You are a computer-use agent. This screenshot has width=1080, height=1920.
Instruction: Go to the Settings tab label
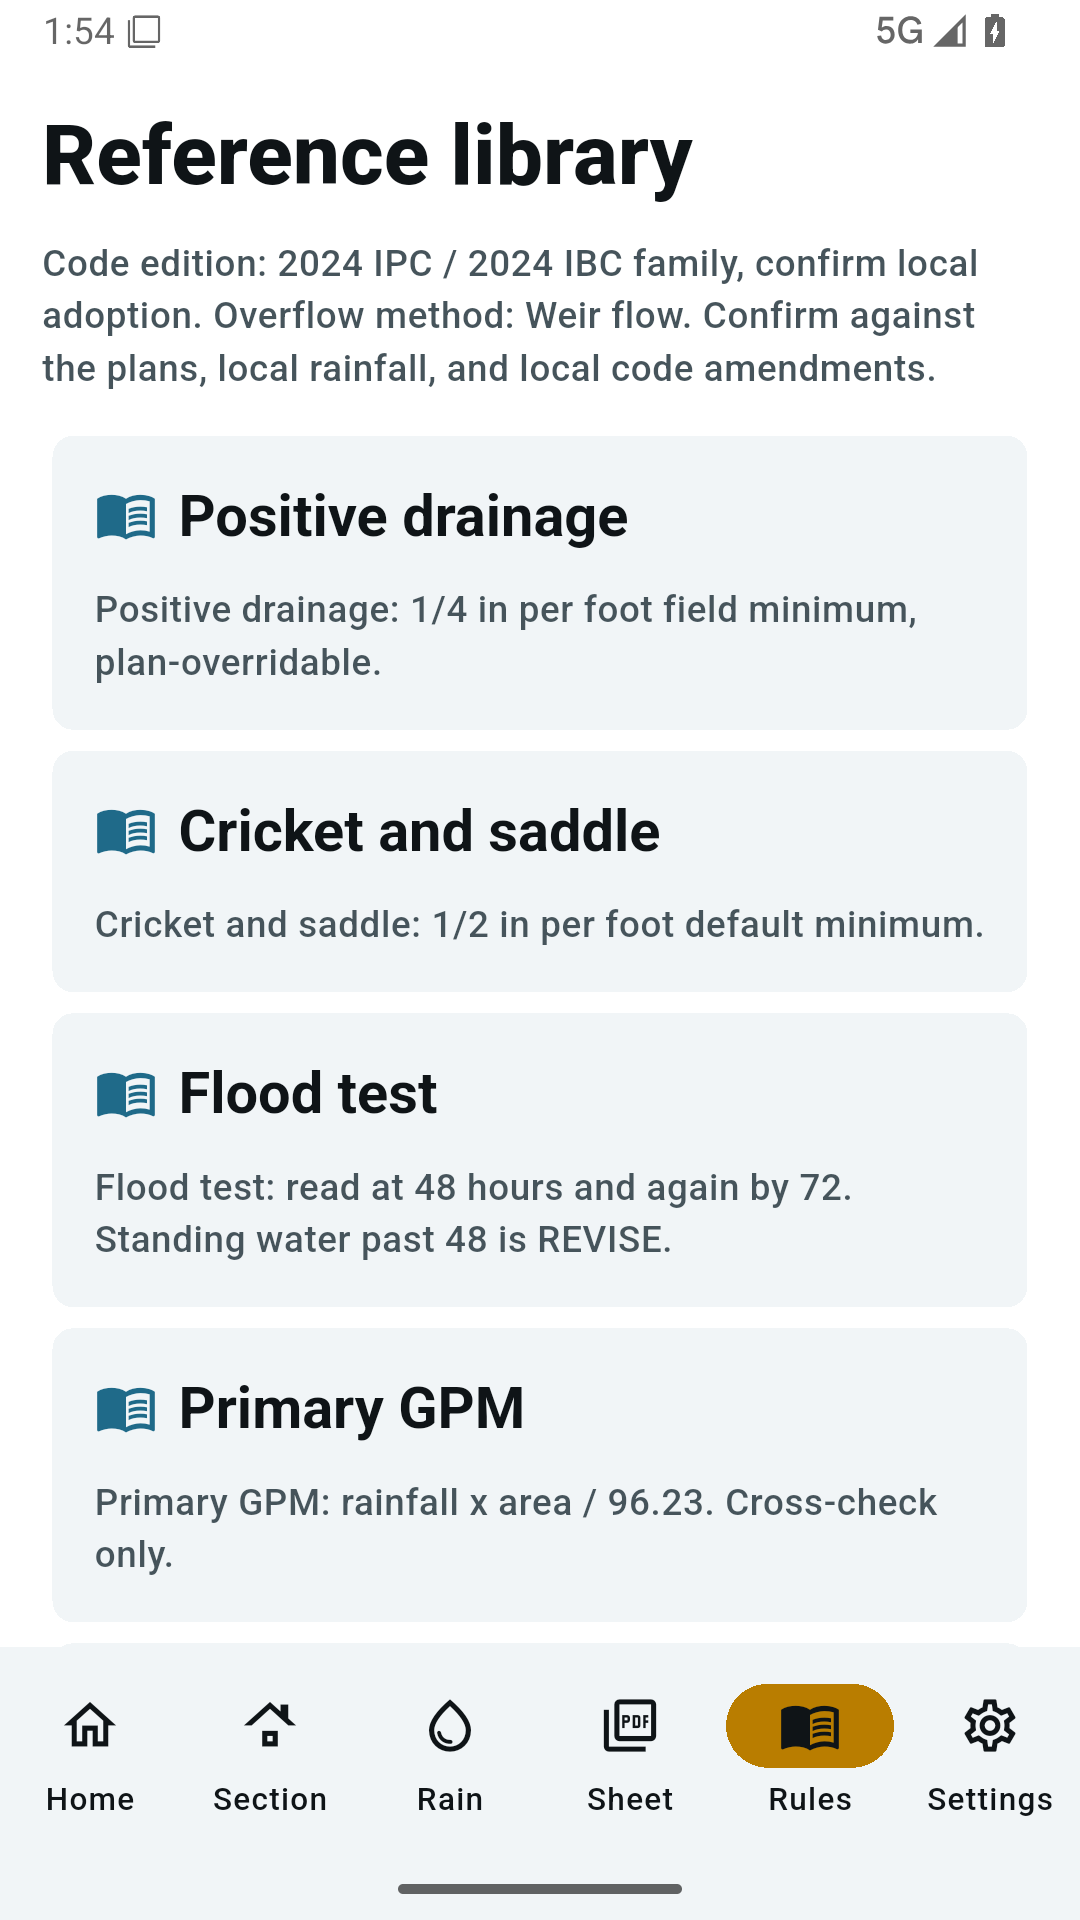point(990,1800)
